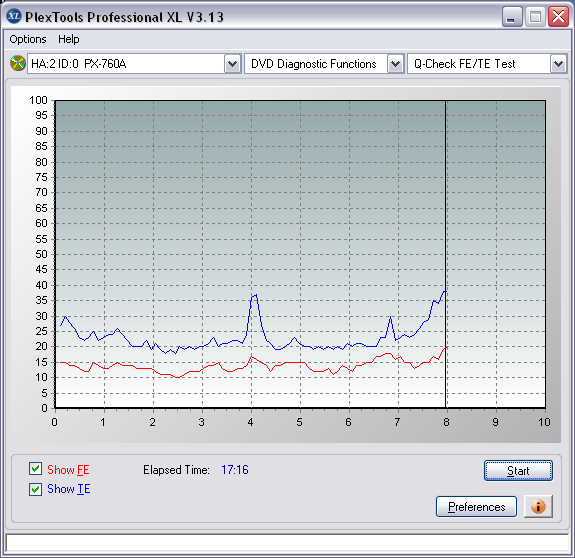Click the red Show FE label

click(68, 470)
